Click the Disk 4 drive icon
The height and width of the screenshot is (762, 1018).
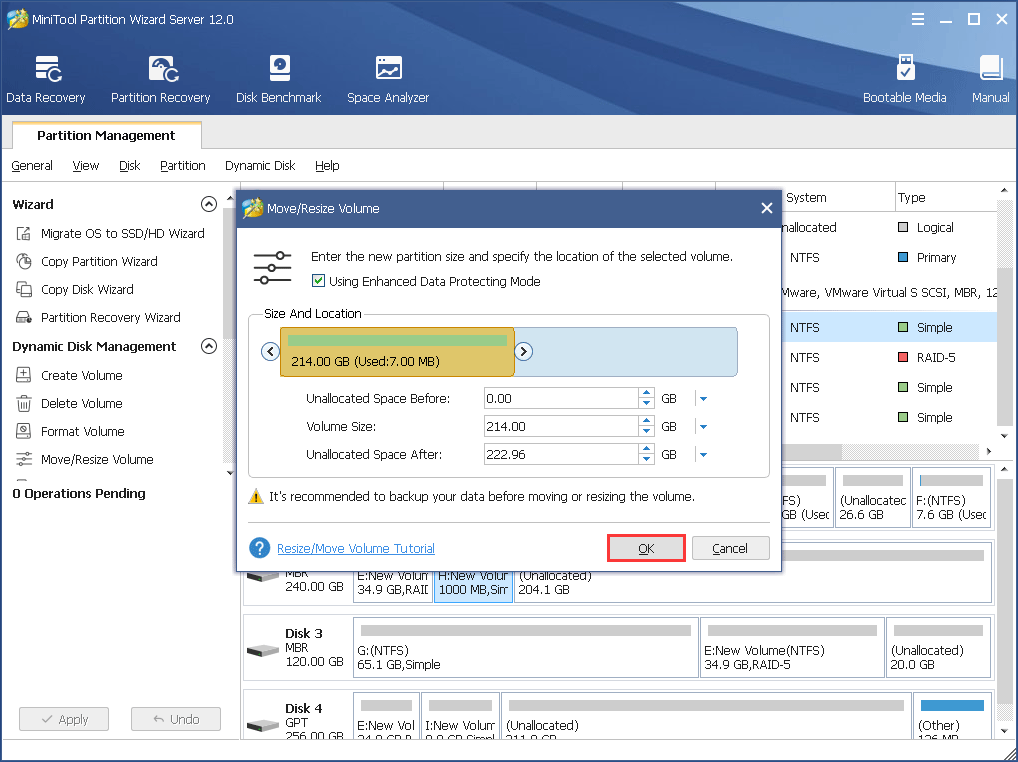point(263,725)
